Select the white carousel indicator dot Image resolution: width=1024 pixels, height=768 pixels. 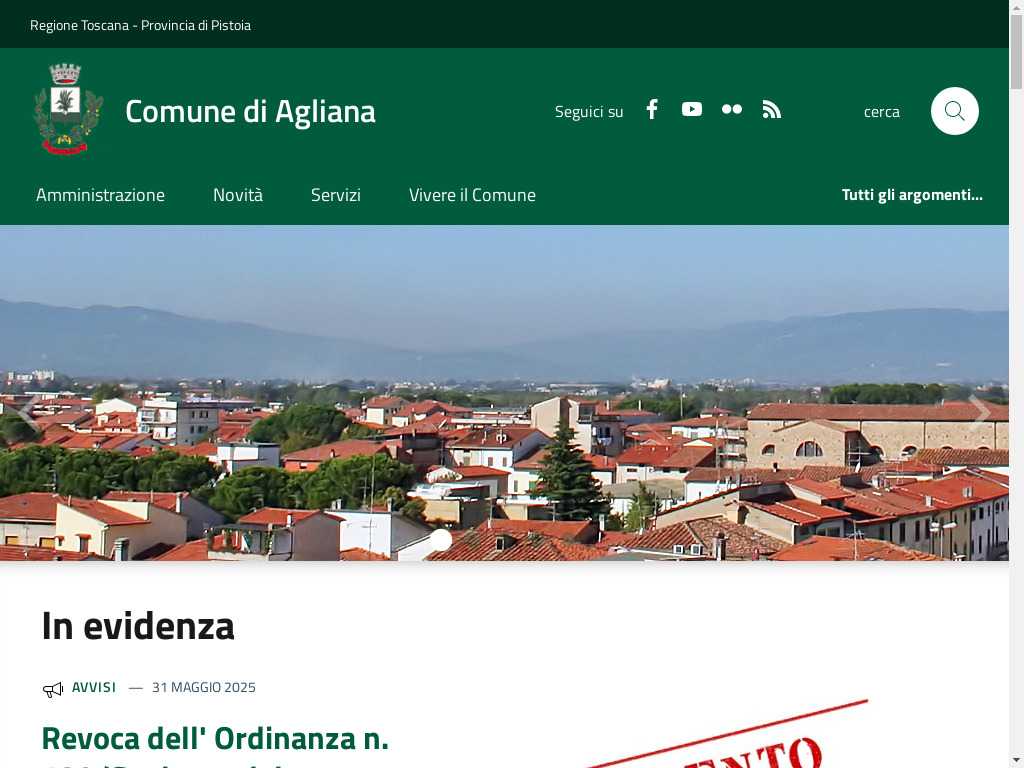[x=441, y=540]
